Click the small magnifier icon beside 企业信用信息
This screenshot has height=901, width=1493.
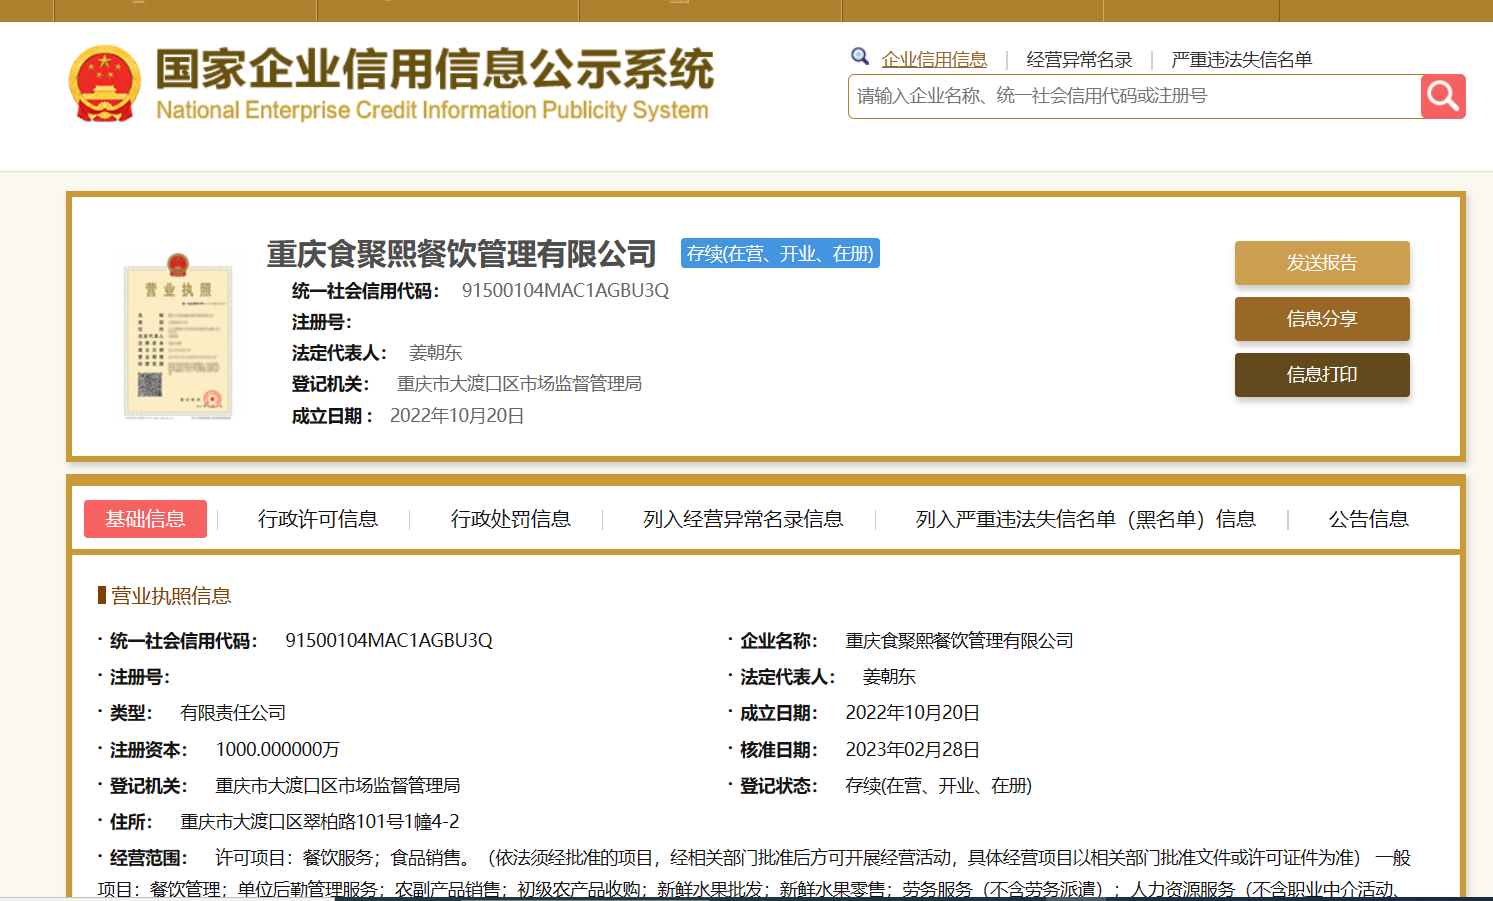[x=860, y=57]
